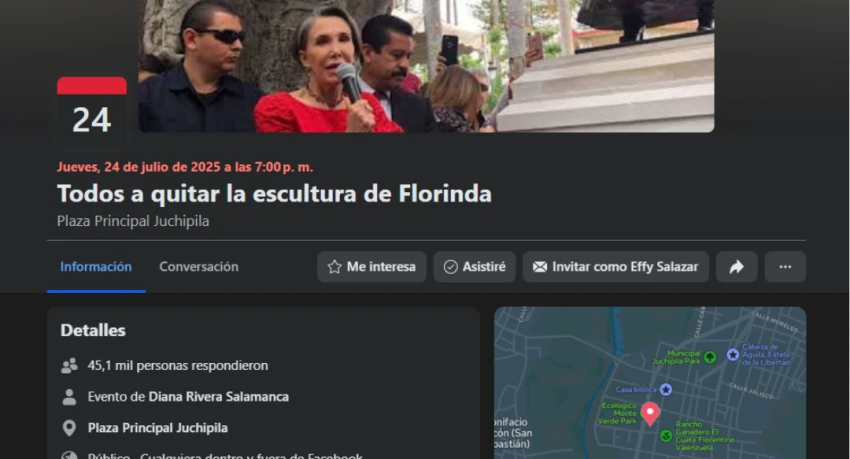Open Plaza Principal Juchipila location link
The width and height of the screenshot is (850, 459).
158,428
